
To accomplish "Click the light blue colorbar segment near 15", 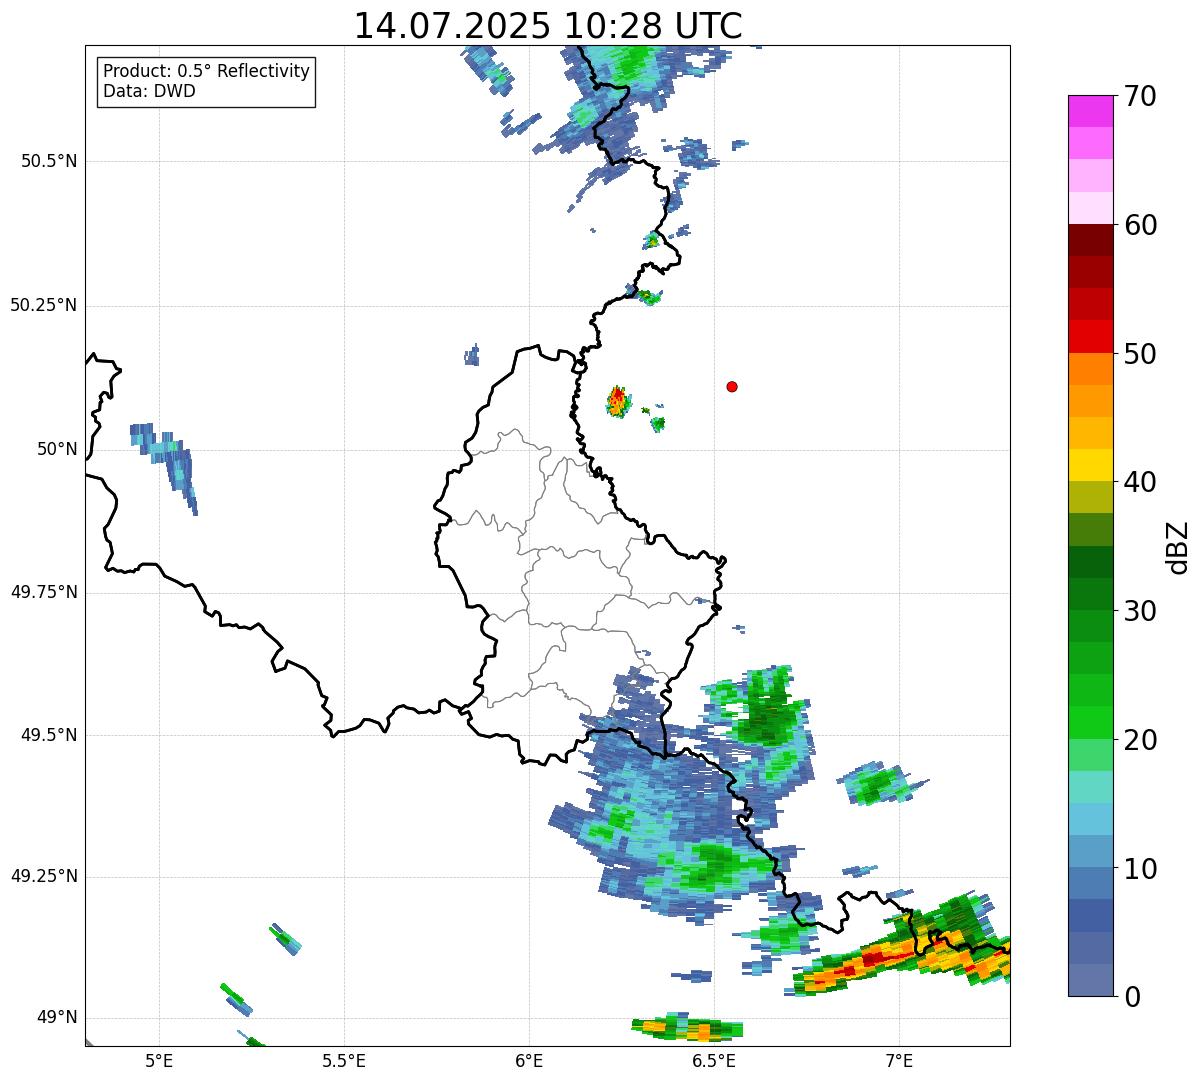I will coord(1091,819).
